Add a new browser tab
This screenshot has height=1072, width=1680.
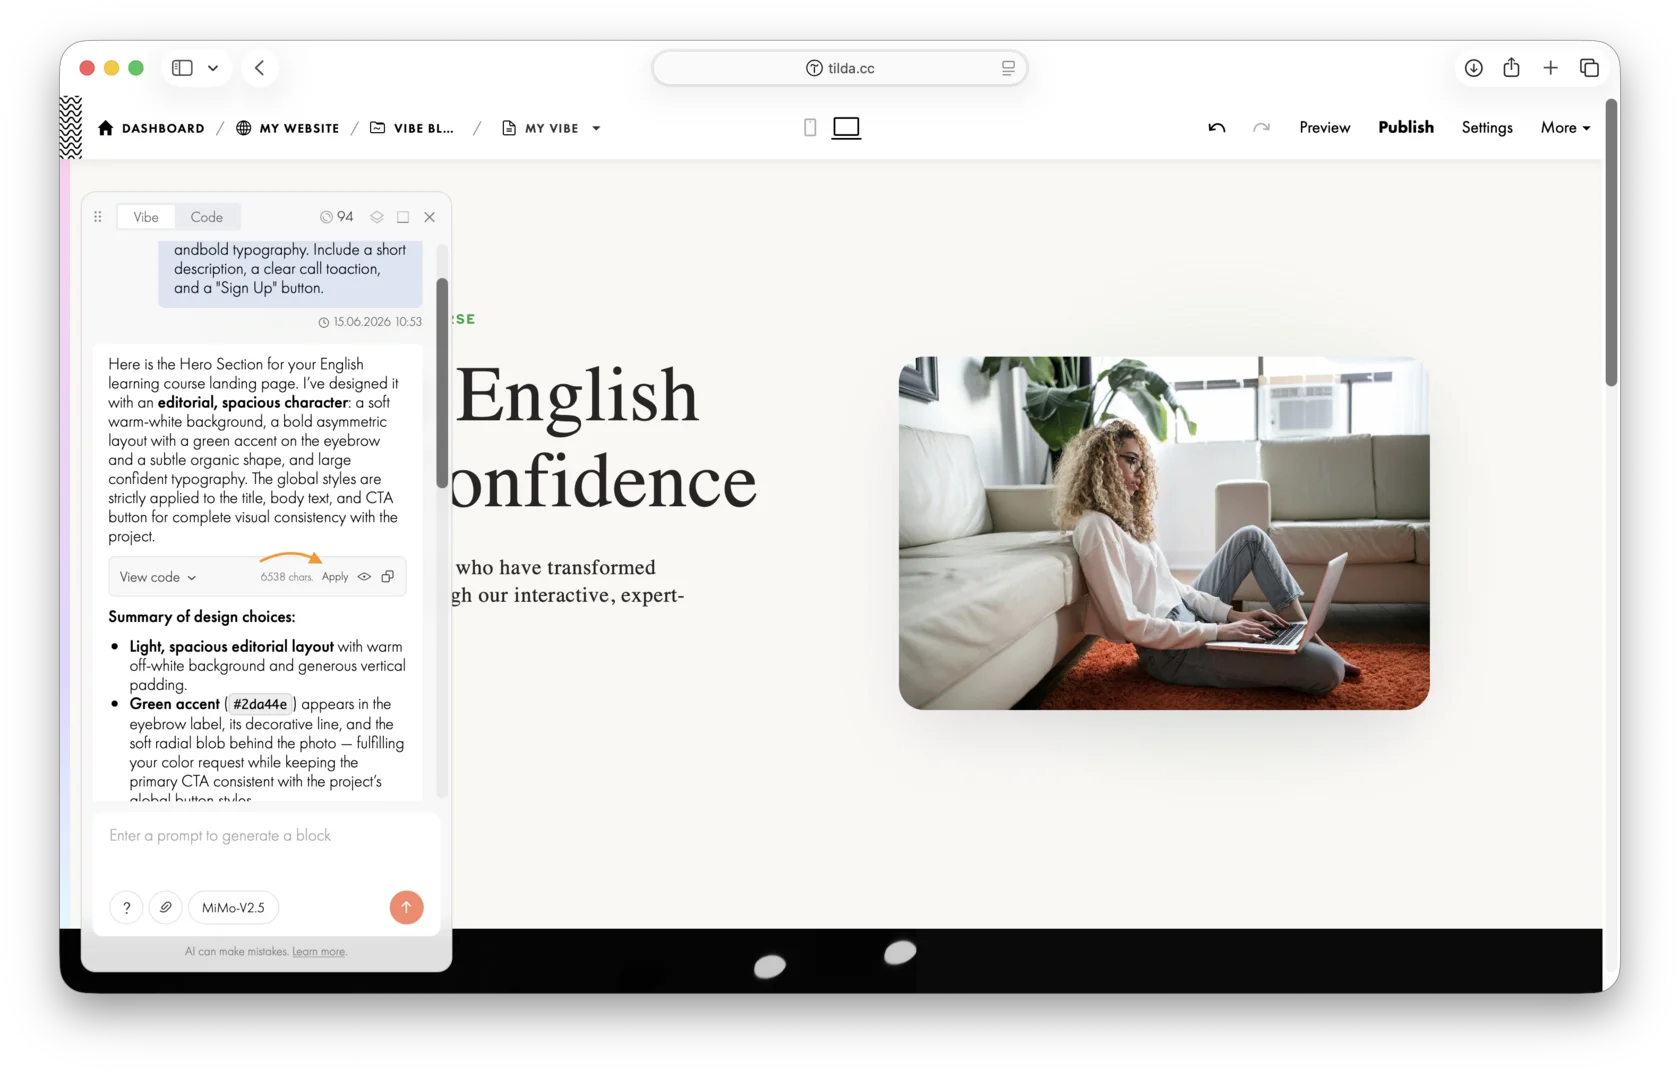tap(1550, 68)
